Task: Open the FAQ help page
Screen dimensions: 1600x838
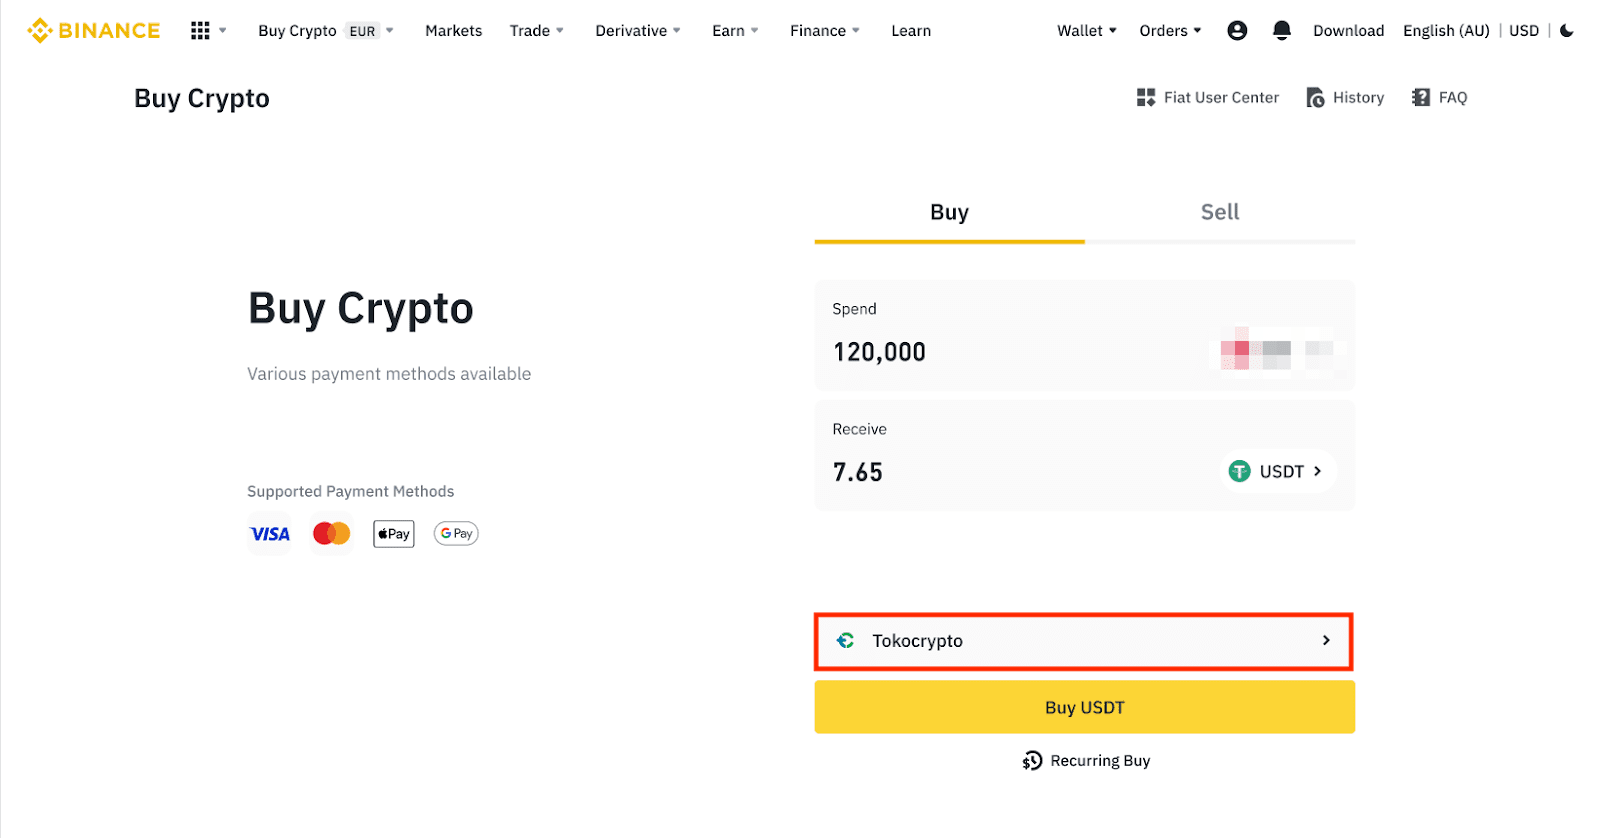Action: tap(1440, 98)
